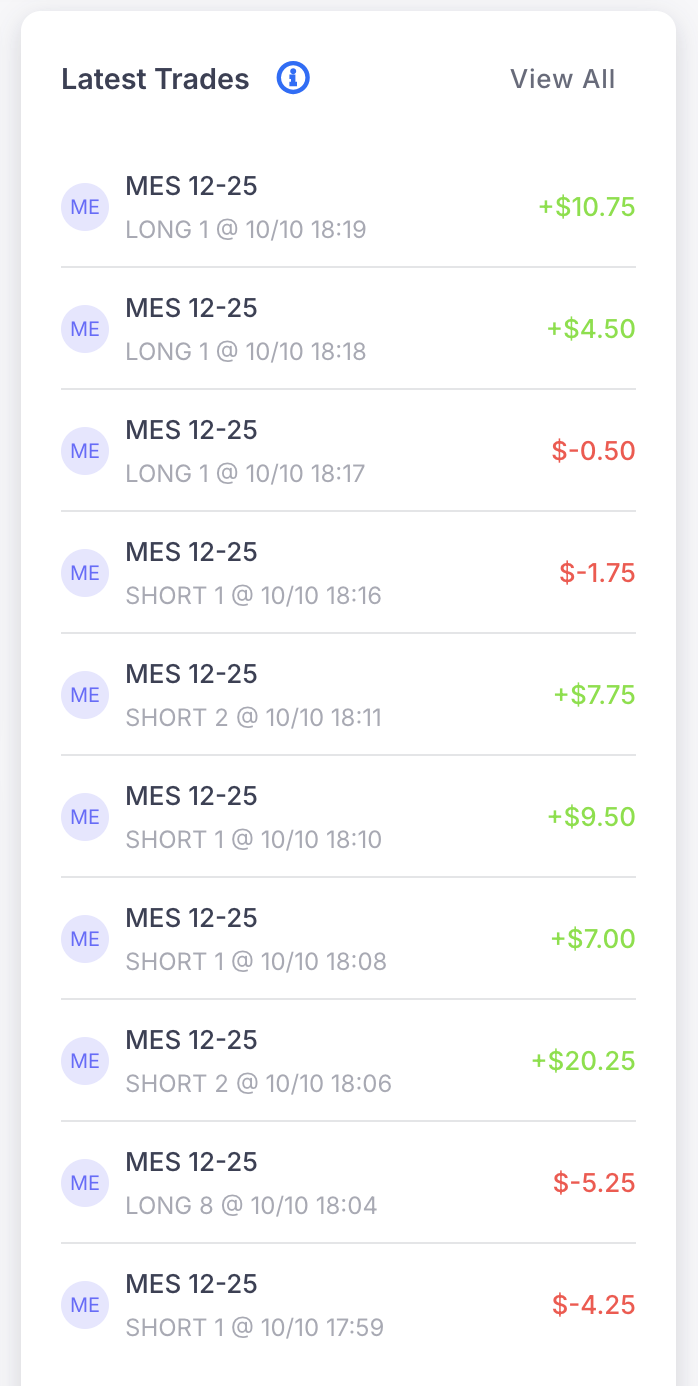The width and height of the screenshot is (698, 1386).
Task: Click ME avatar for the 17:59 trade
Action: 85,1305
